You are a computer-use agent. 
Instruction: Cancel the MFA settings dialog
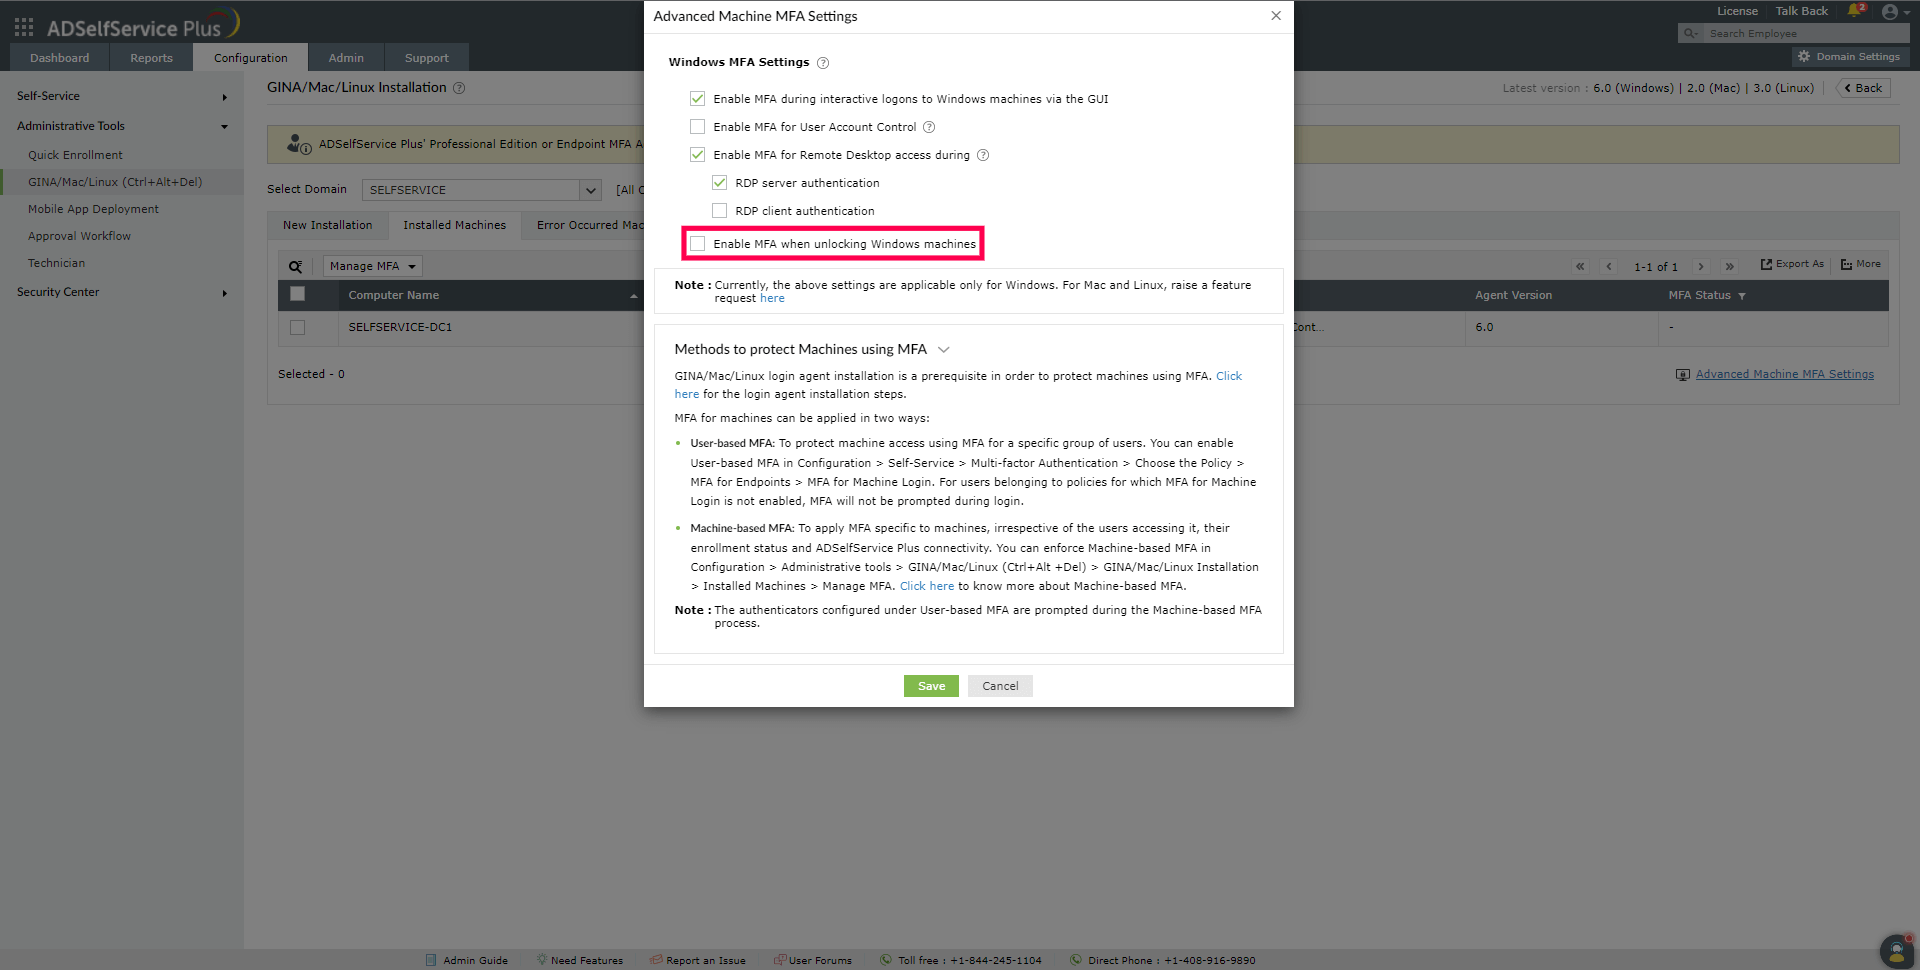pos(1000,686)
